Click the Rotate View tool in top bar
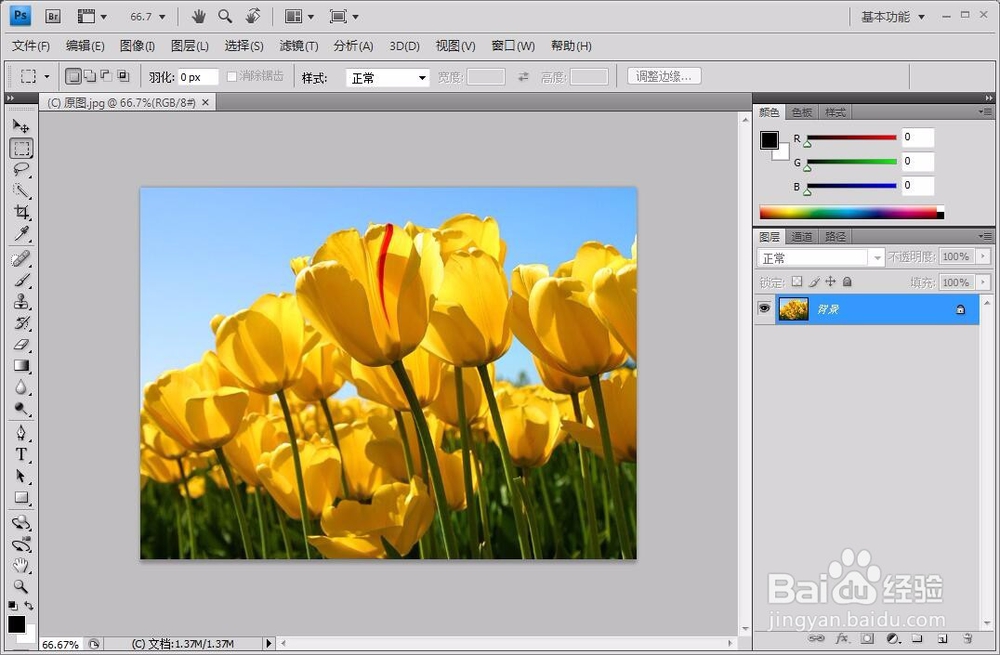 tap(253, 16)
